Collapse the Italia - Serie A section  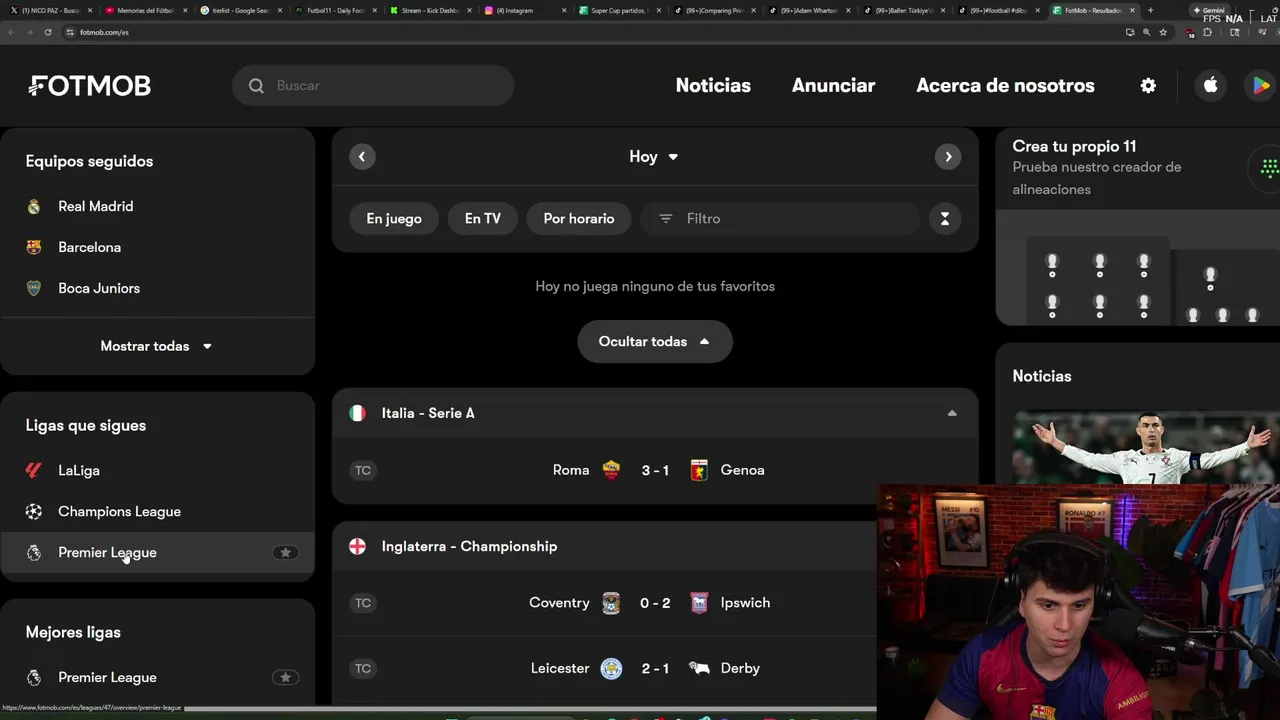click(952, 413)
